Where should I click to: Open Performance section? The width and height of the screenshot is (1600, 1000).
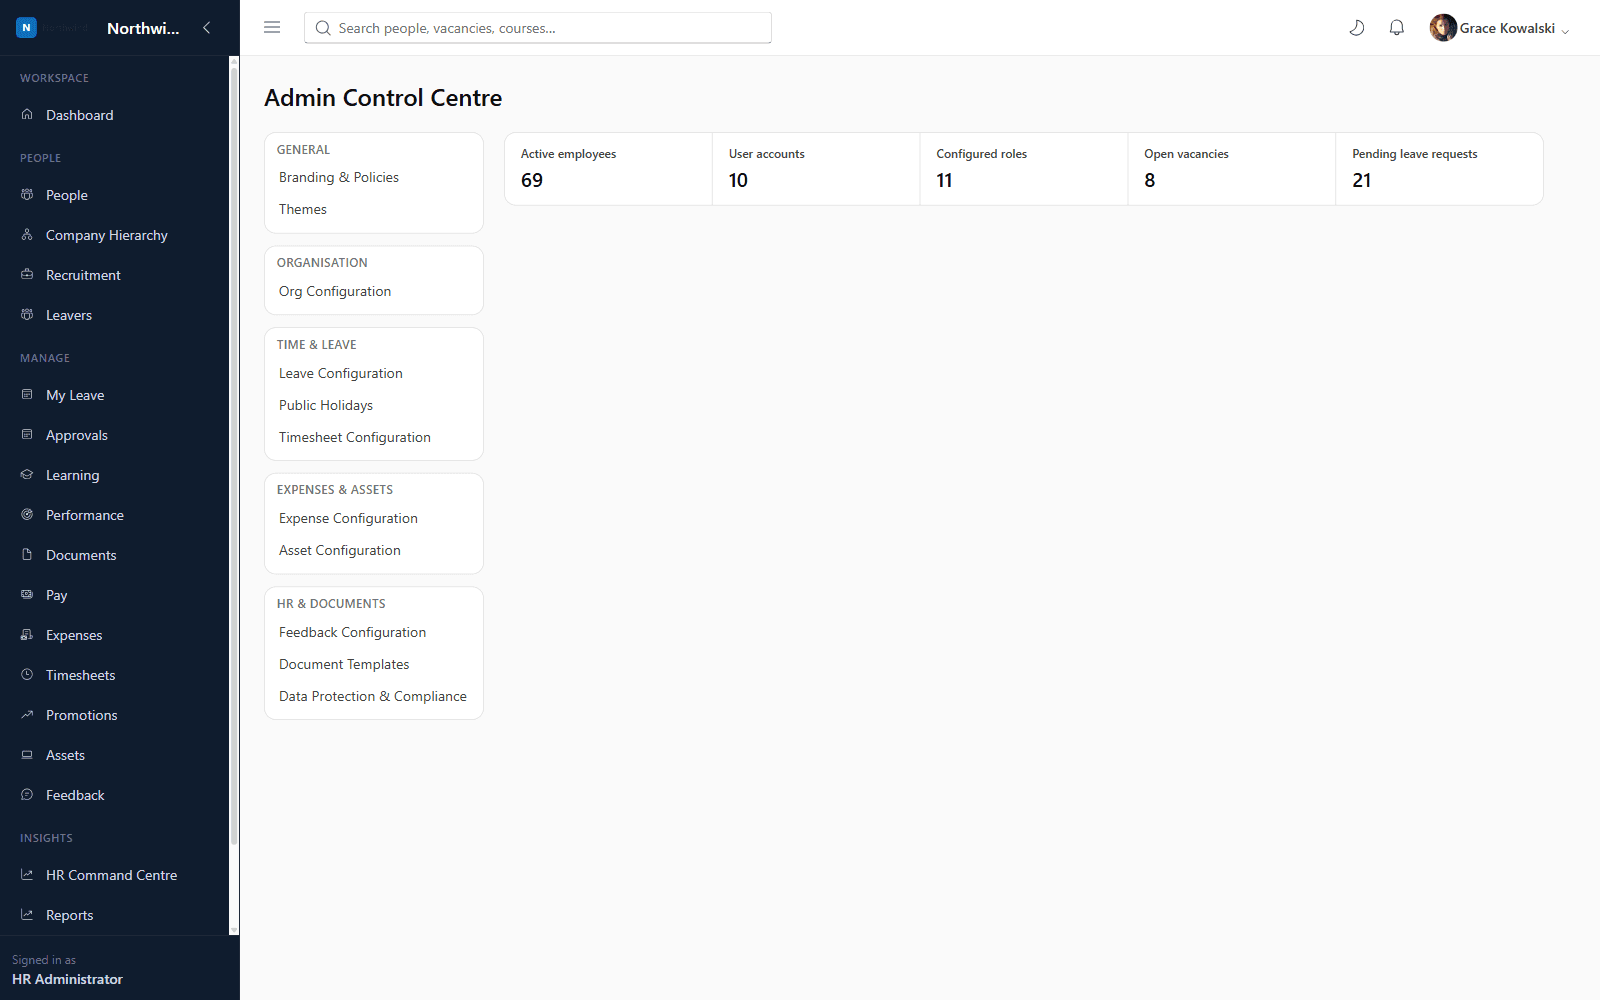pos(114,515)
